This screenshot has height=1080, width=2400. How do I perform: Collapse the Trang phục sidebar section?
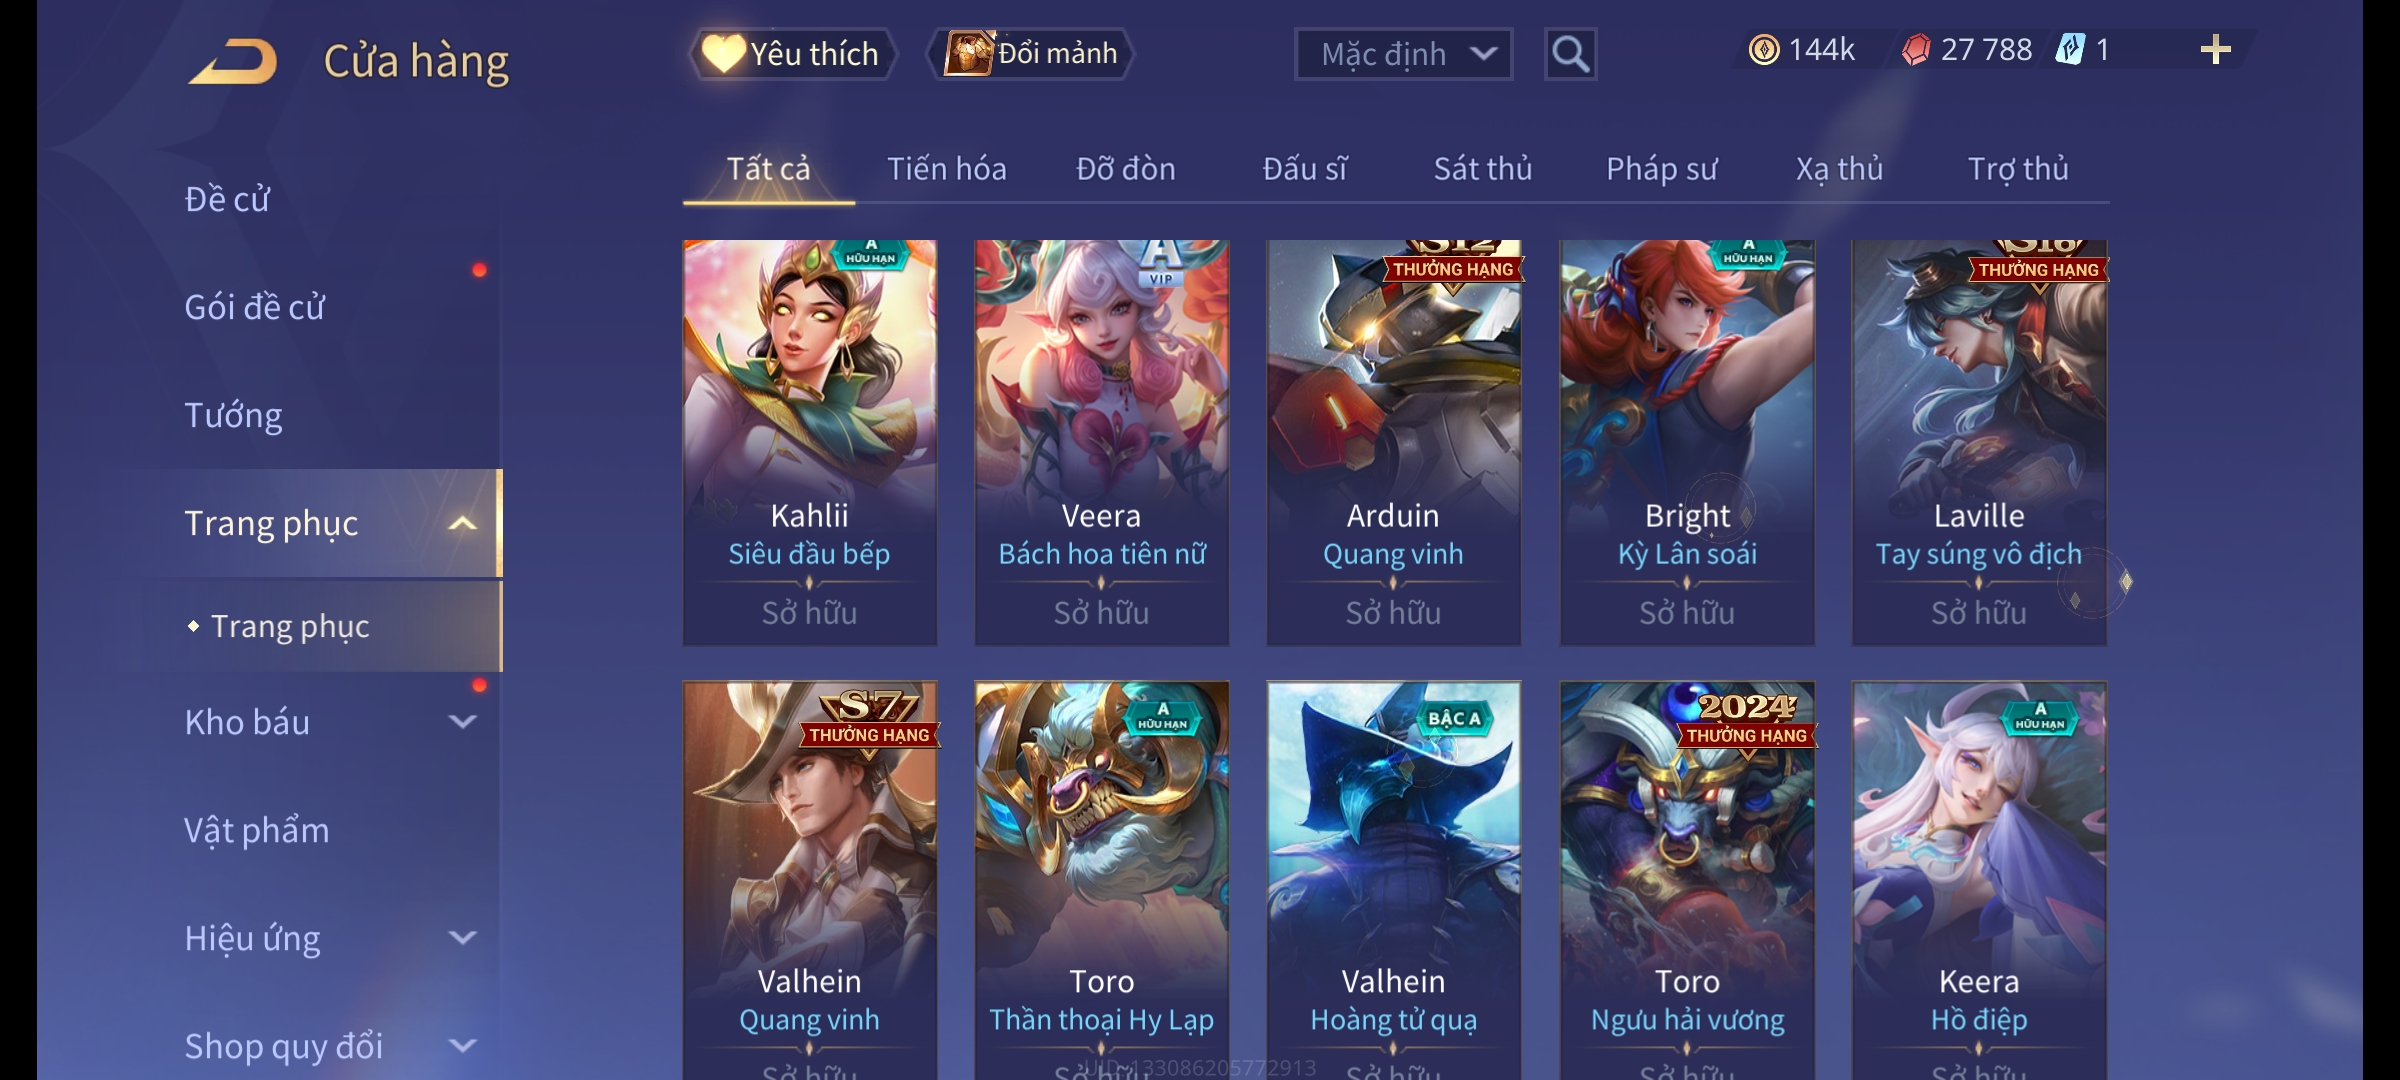point(462,523)
